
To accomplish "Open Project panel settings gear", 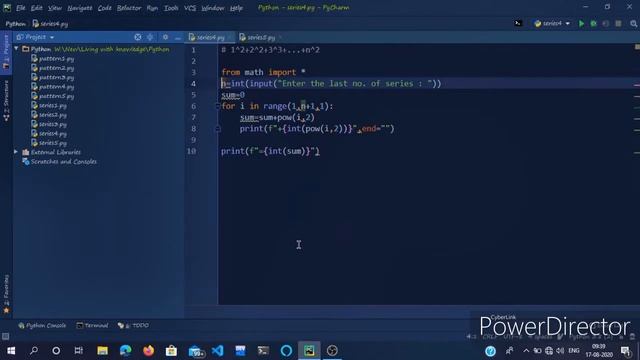I will point(165,37).
